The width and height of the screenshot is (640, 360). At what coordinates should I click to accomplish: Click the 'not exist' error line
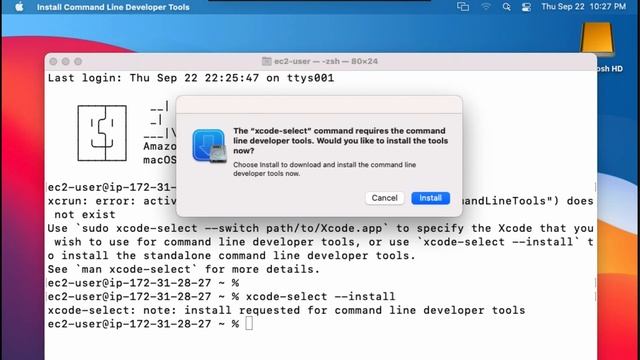85,215
